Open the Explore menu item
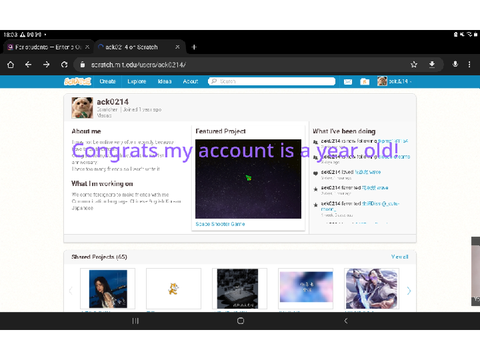Image resolution: width=480 pixels, height=360 pixels. pyautogui.click(x=137, y=81)
